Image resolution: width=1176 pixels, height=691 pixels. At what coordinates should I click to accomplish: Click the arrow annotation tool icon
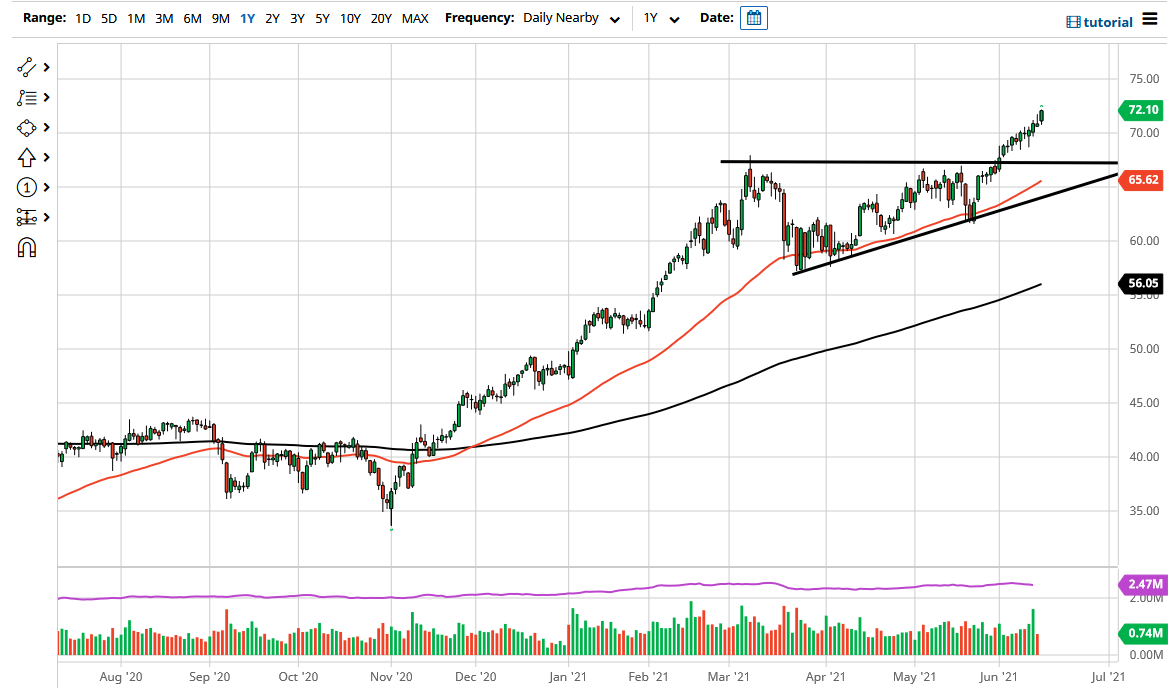[27, 157]
